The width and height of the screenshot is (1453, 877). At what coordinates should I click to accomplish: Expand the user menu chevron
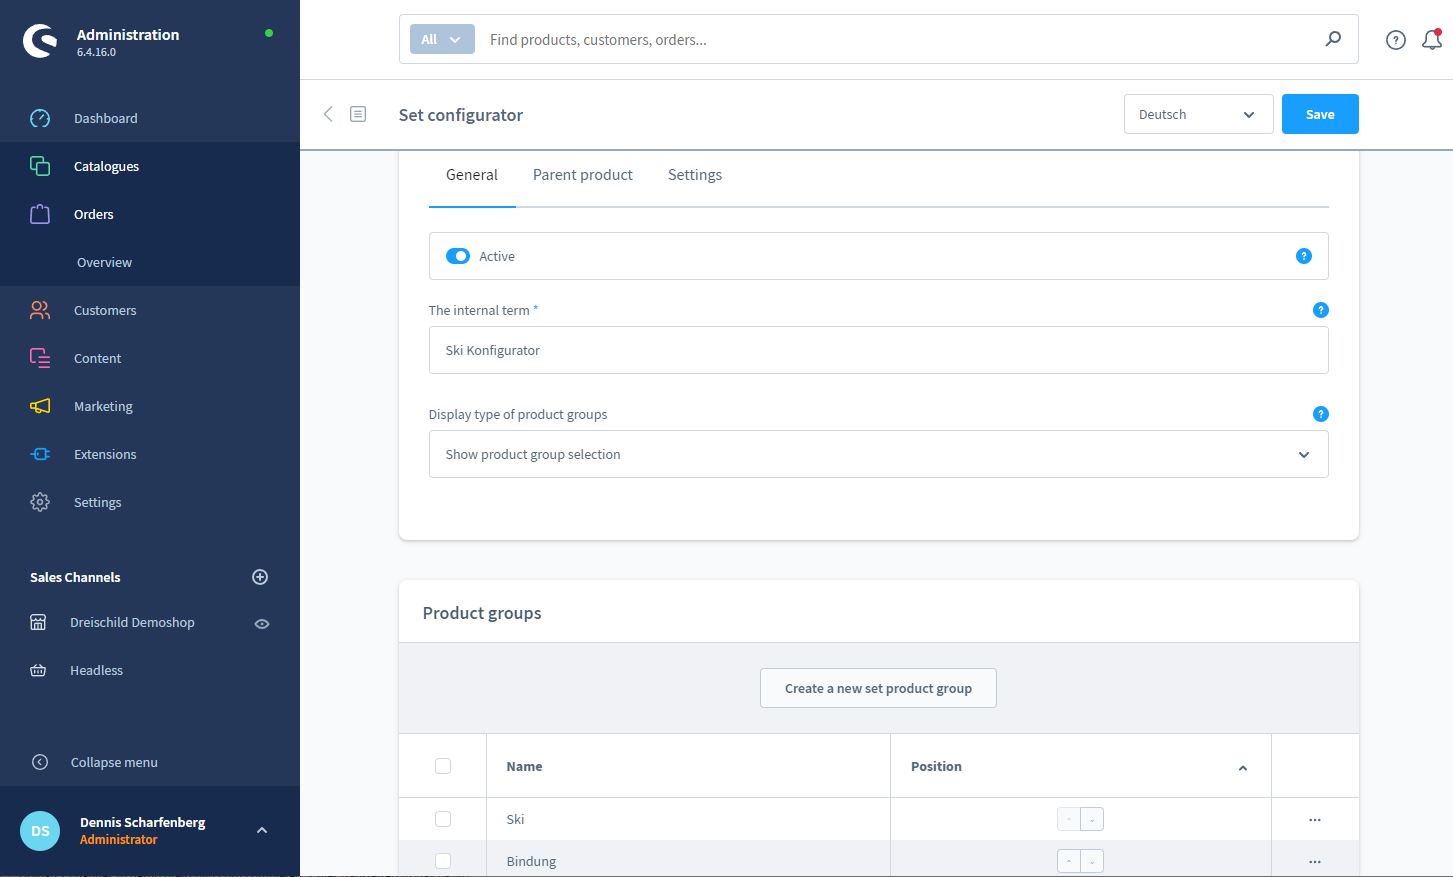(x=262, y=830)
